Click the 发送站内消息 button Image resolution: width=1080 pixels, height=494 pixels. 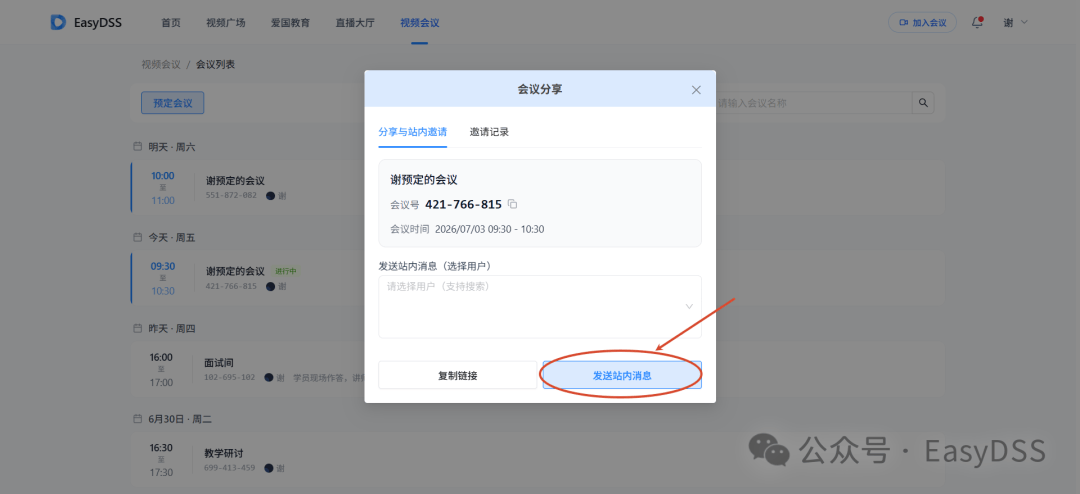(x=622, y=375)
